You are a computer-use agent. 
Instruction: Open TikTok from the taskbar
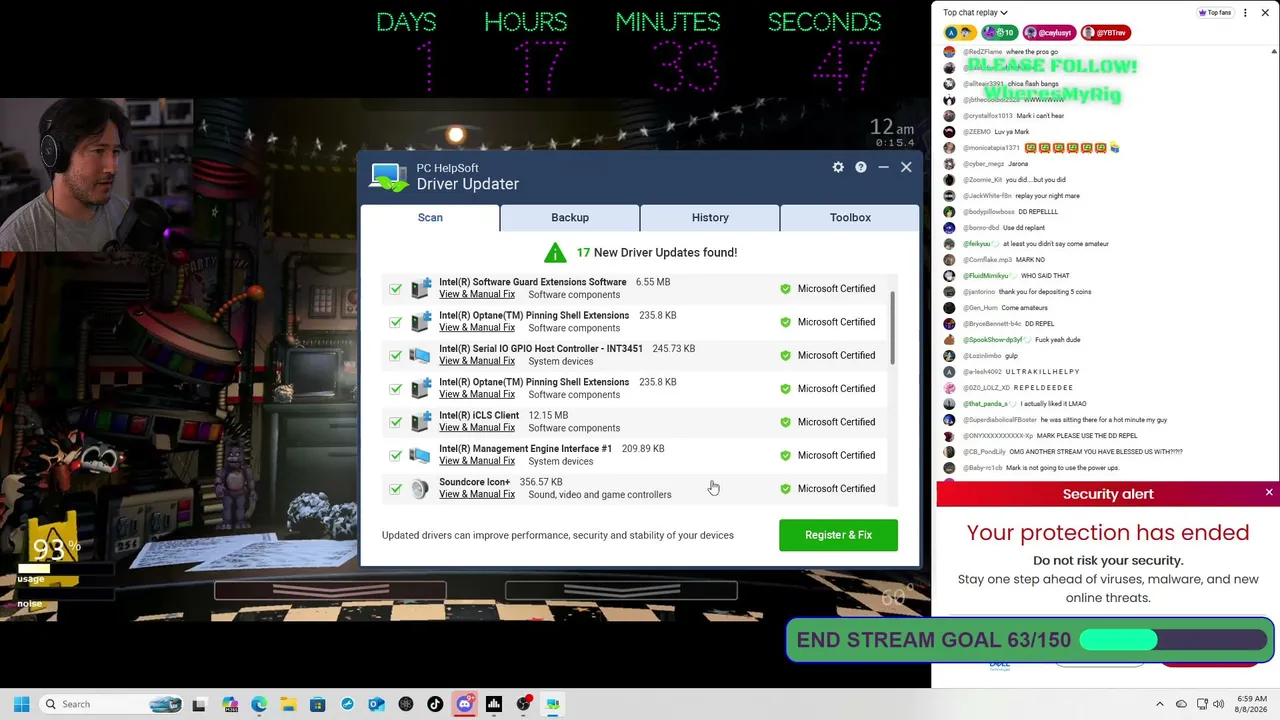coord(435,704)
